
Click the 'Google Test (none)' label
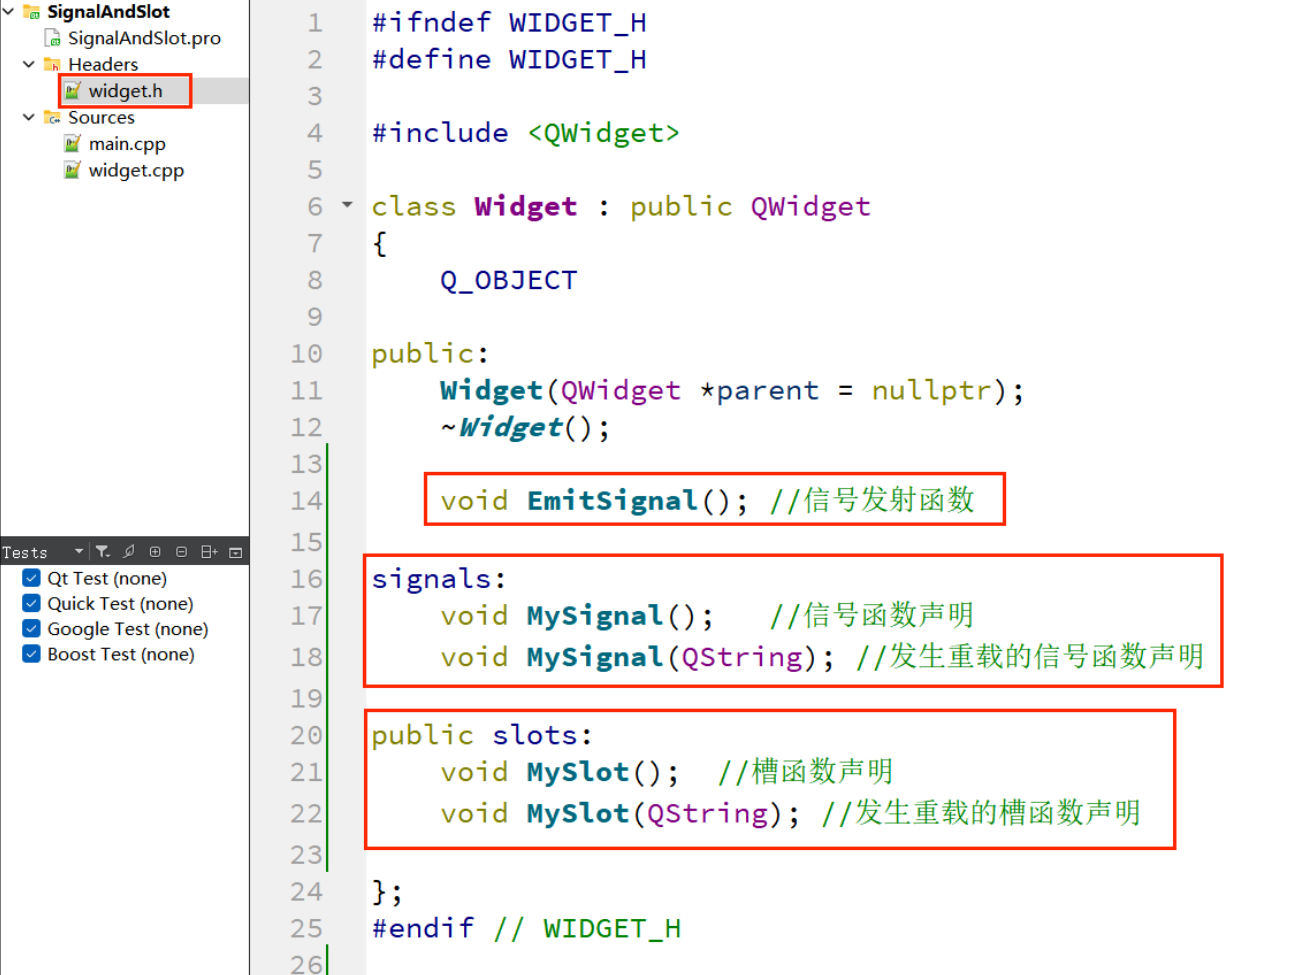click(128, 629)
